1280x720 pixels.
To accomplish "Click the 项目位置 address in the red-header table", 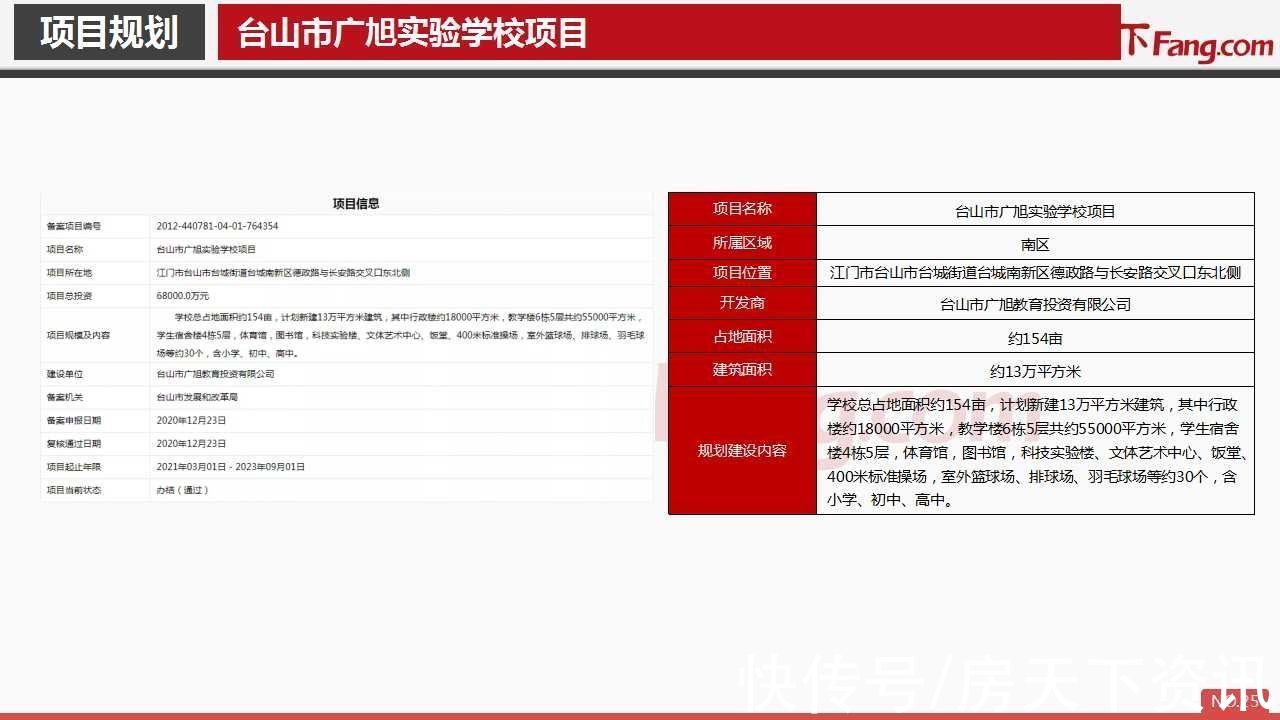I will tap(1035, 273).
